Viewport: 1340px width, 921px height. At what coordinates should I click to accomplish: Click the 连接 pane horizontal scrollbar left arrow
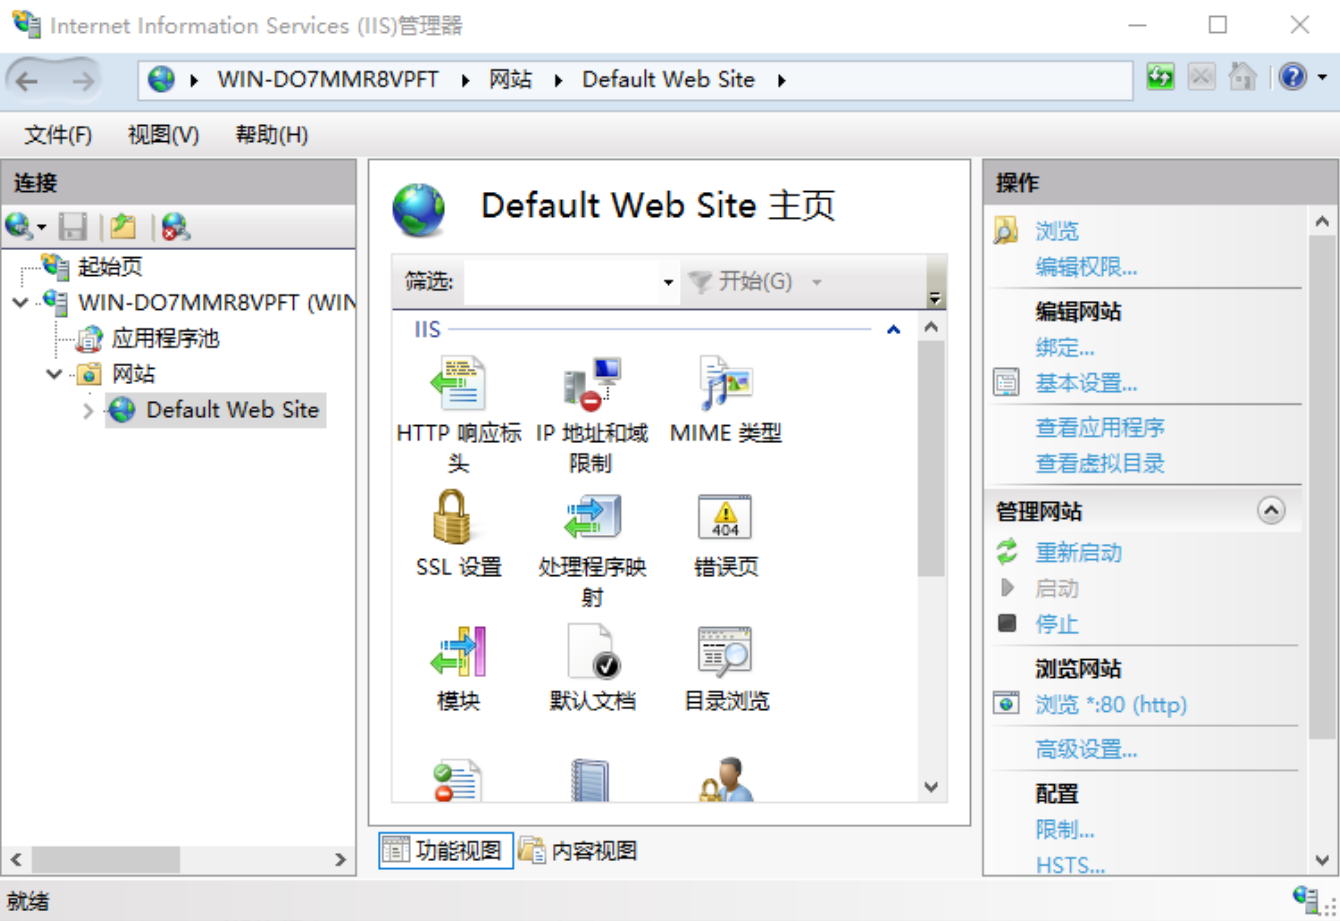point(16,859)
